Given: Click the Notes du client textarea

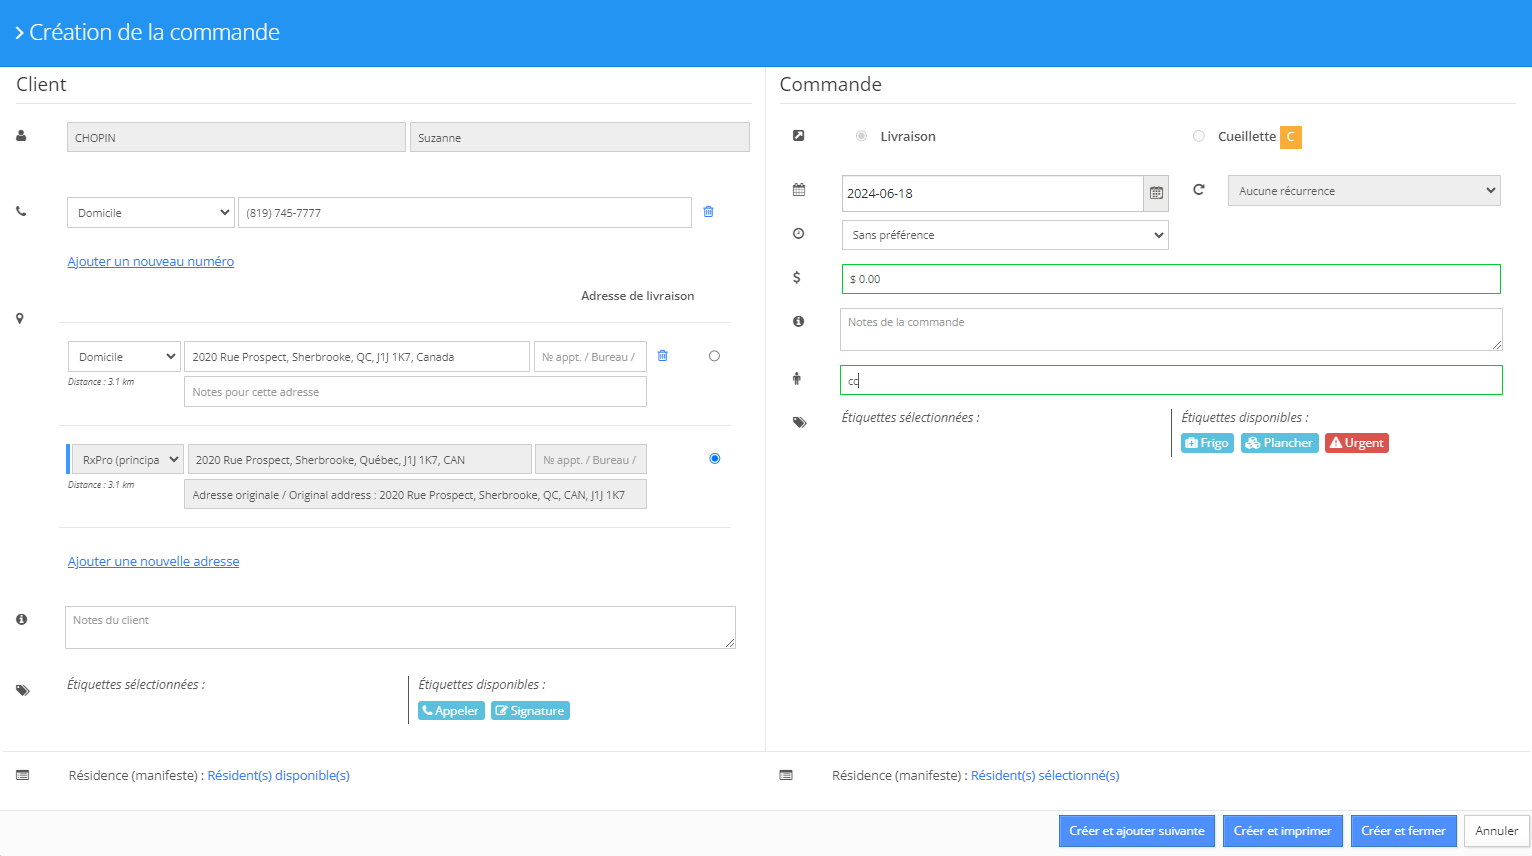Looking at the screenshot, I should pos(400,627).
